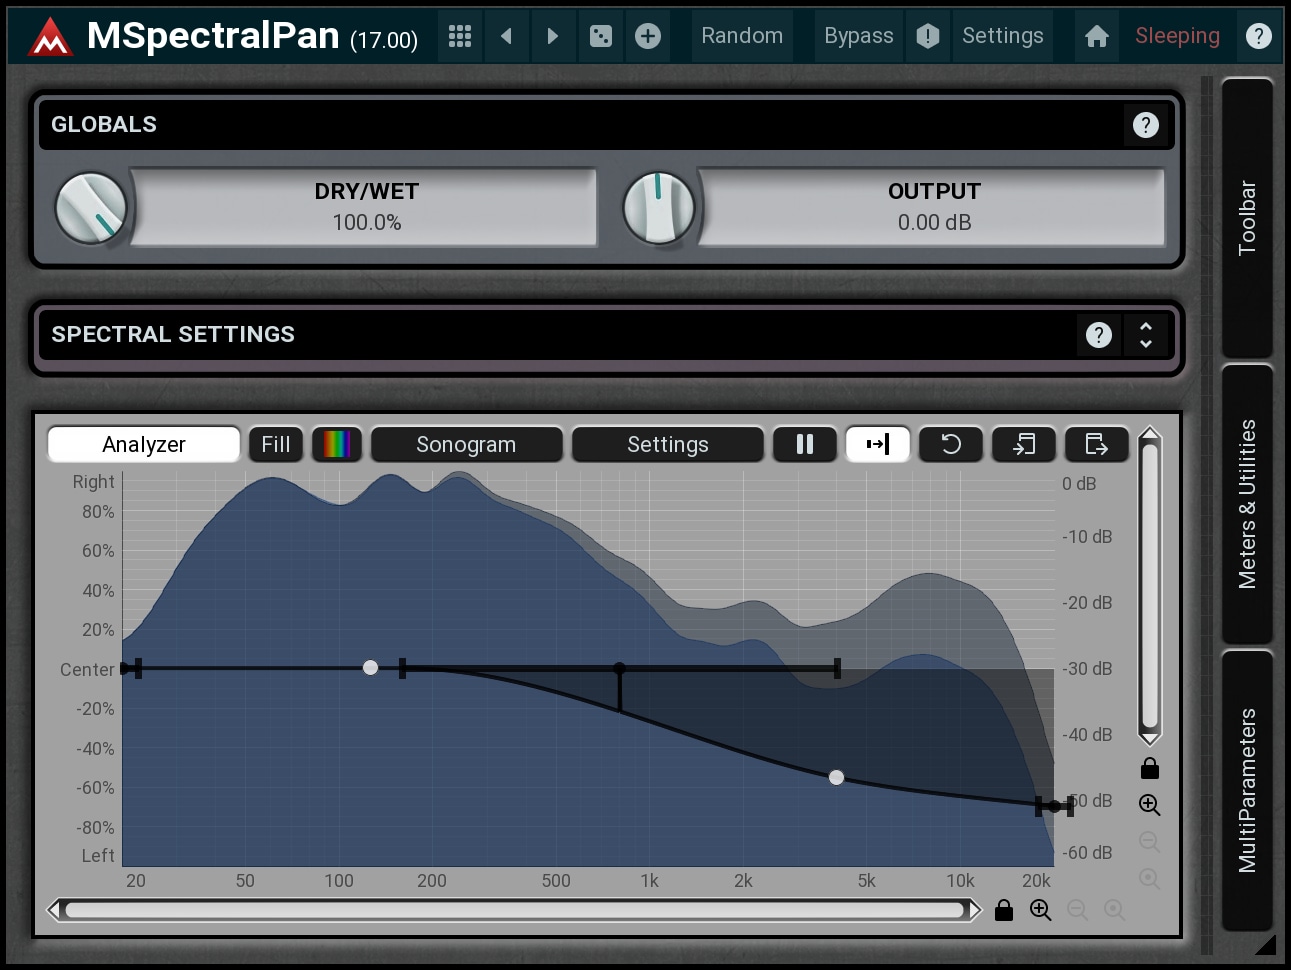Screen dimensions: 1291x970
Task: Click the dice random preset icon
Action: point(600,36)
